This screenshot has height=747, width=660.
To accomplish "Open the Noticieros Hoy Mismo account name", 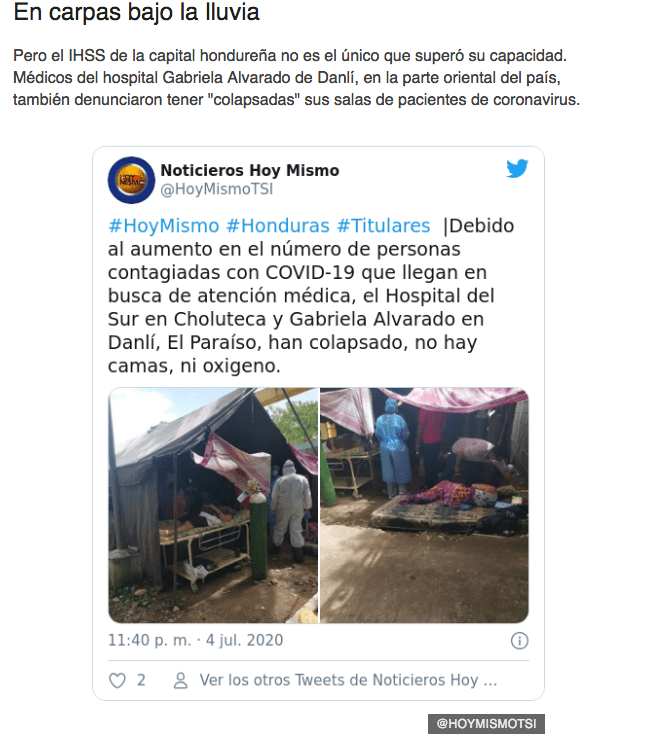I will [x=250, y=170].
